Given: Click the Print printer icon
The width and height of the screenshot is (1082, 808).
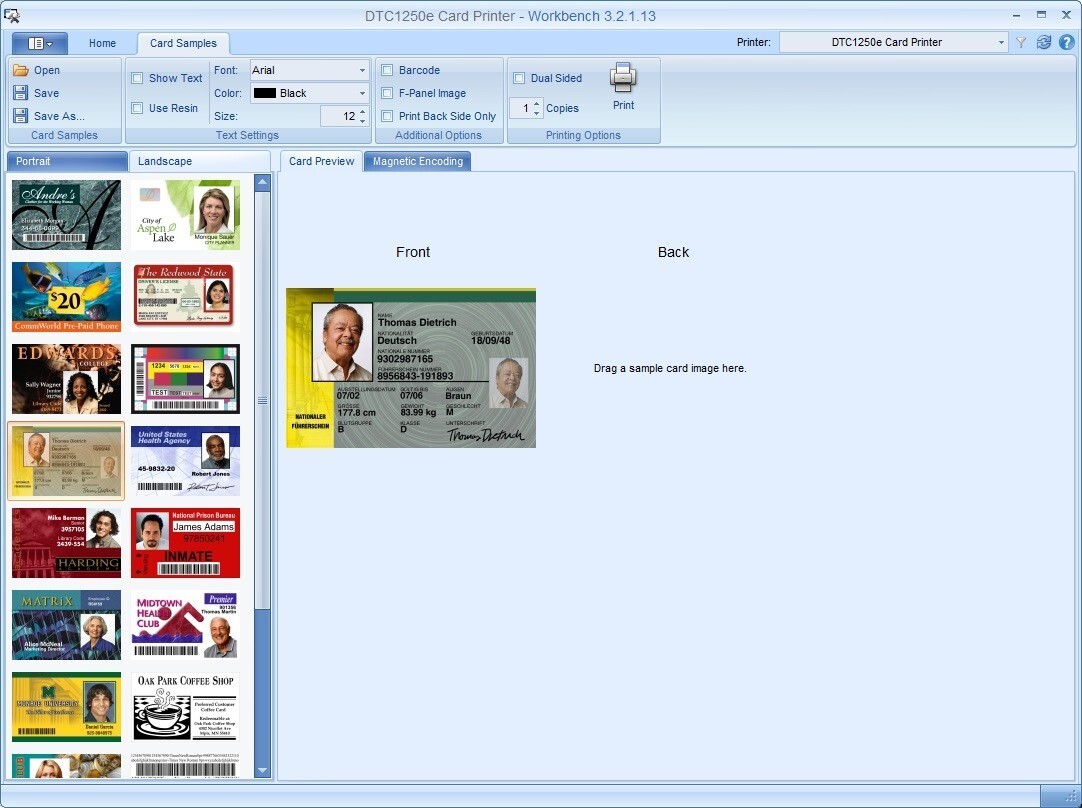Looking at the screenshot, I should tap(623, 78).
